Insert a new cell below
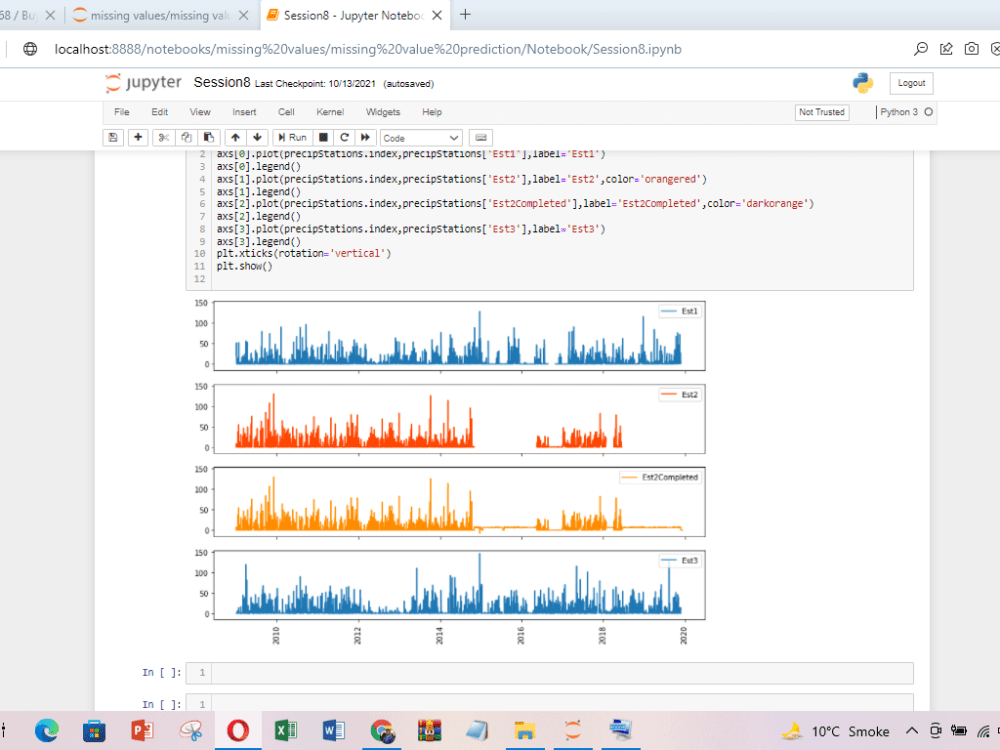1000x750 pixels. (x=138, y=137)
